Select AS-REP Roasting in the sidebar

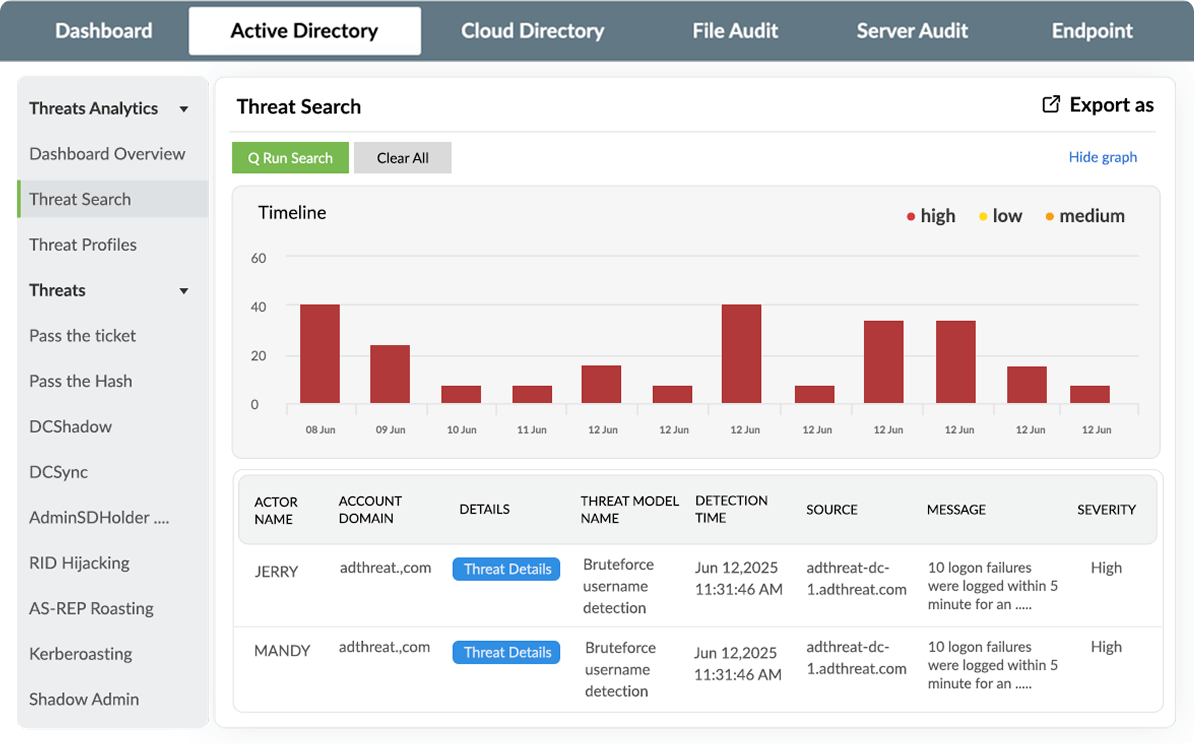coord(91,608)
